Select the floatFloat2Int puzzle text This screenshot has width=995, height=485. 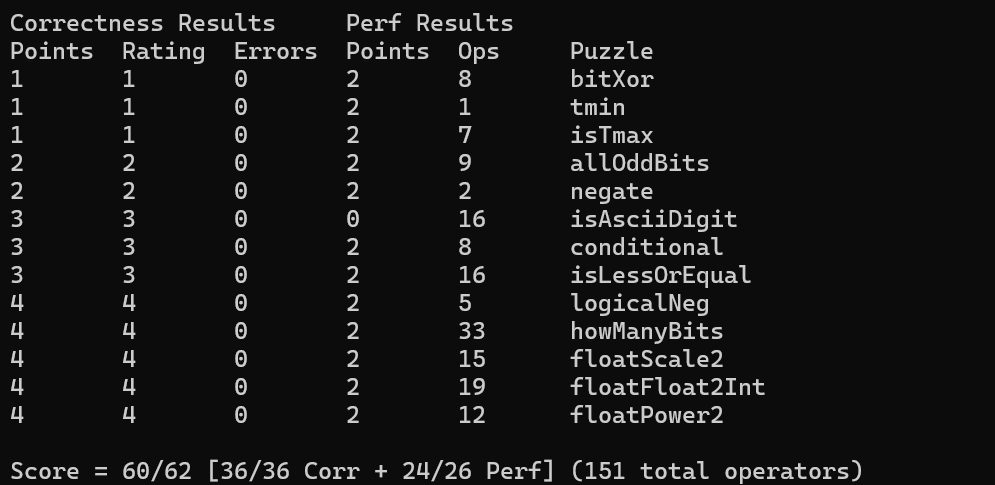[x=668, y=387]
